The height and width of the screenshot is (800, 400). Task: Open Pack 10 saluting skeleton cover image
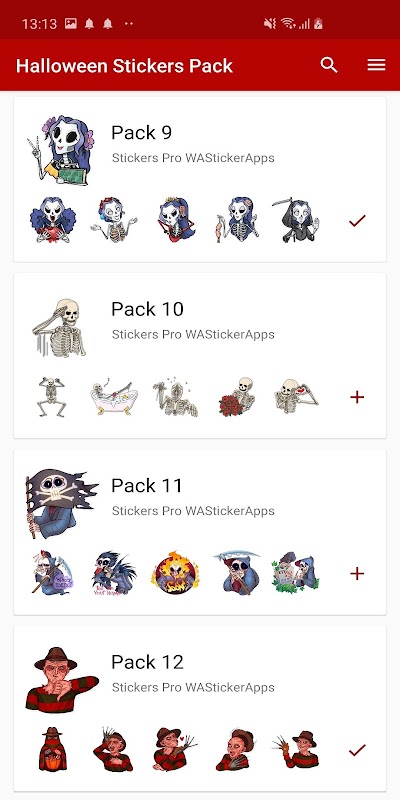[60, 327]
